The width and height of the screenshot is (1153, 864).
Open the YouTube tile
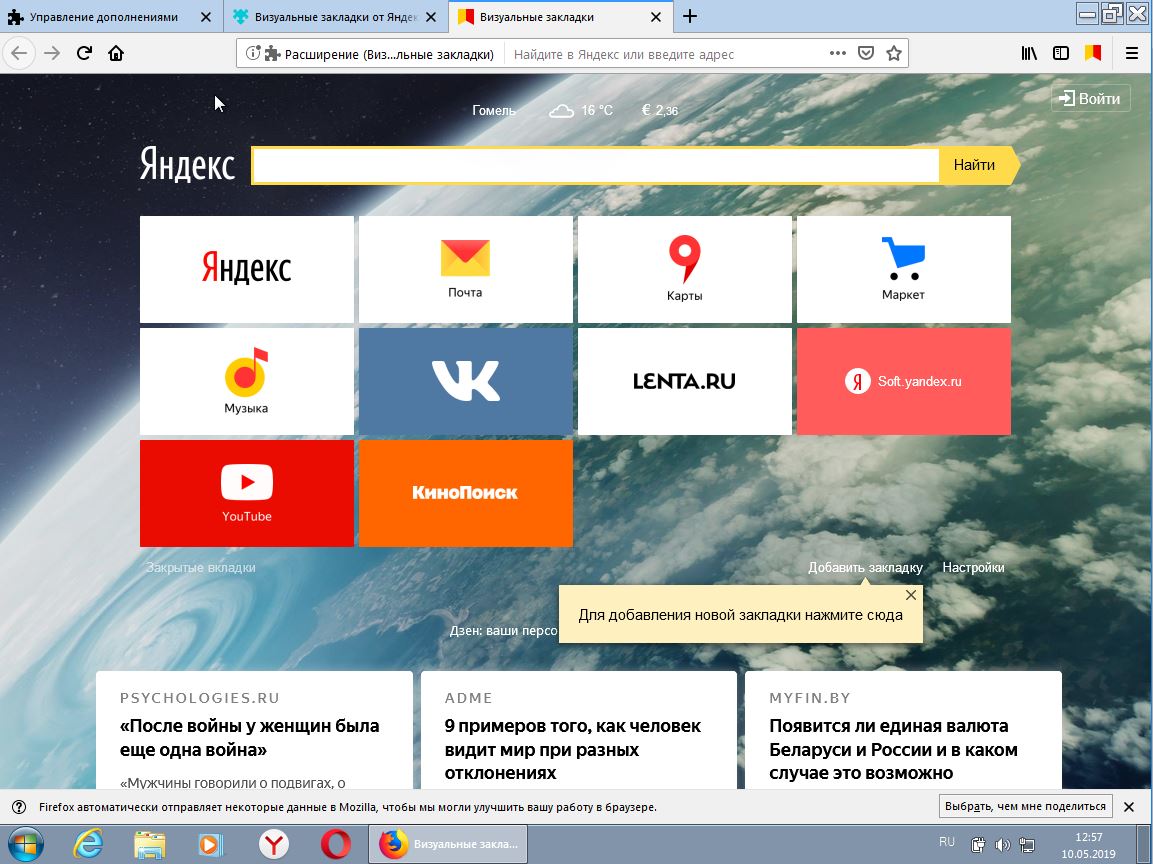point(246,493)
